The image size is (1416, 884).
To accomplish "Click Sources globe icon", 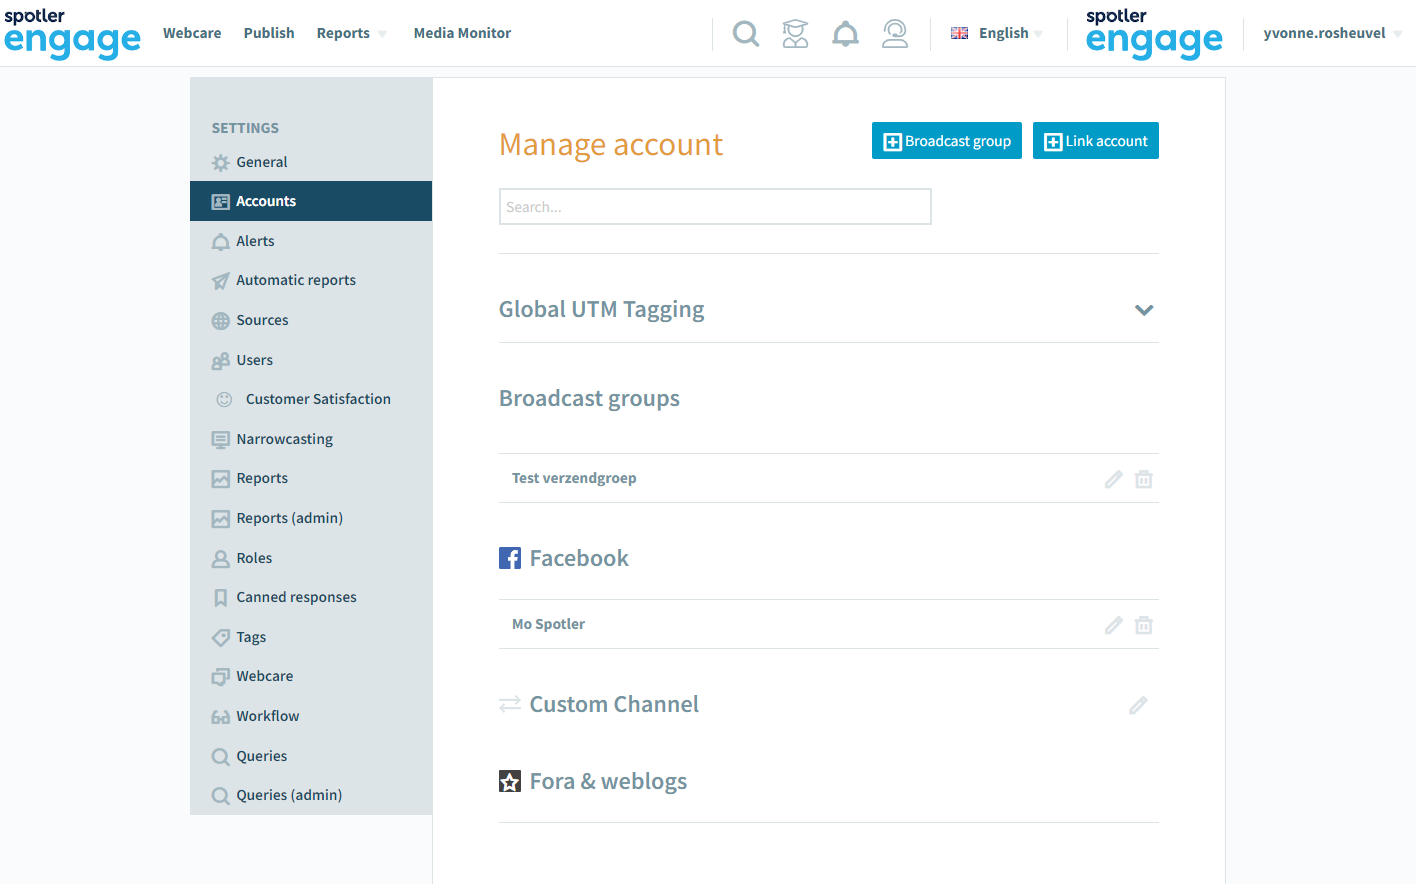I will click(x=221, y=321).
